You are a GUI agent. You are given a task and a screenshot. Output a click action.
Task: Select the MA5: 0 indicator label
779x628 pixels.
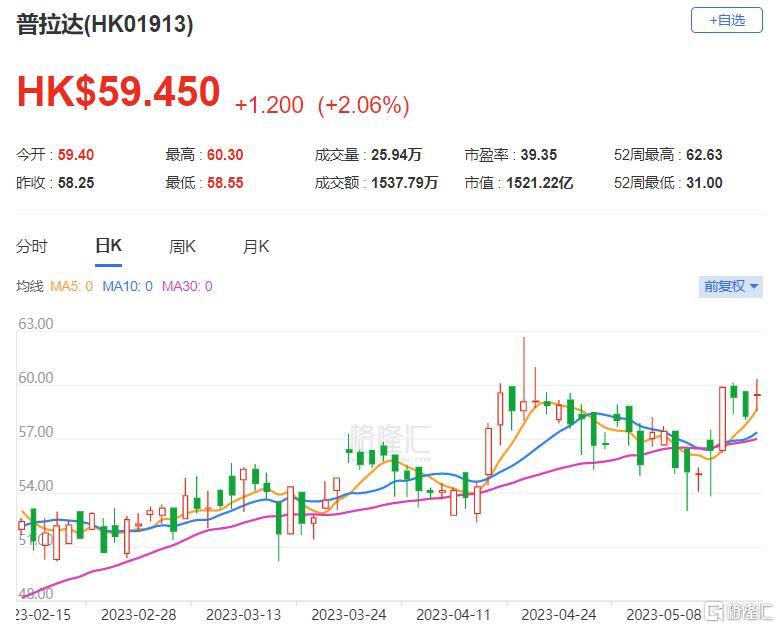(72, 286)
